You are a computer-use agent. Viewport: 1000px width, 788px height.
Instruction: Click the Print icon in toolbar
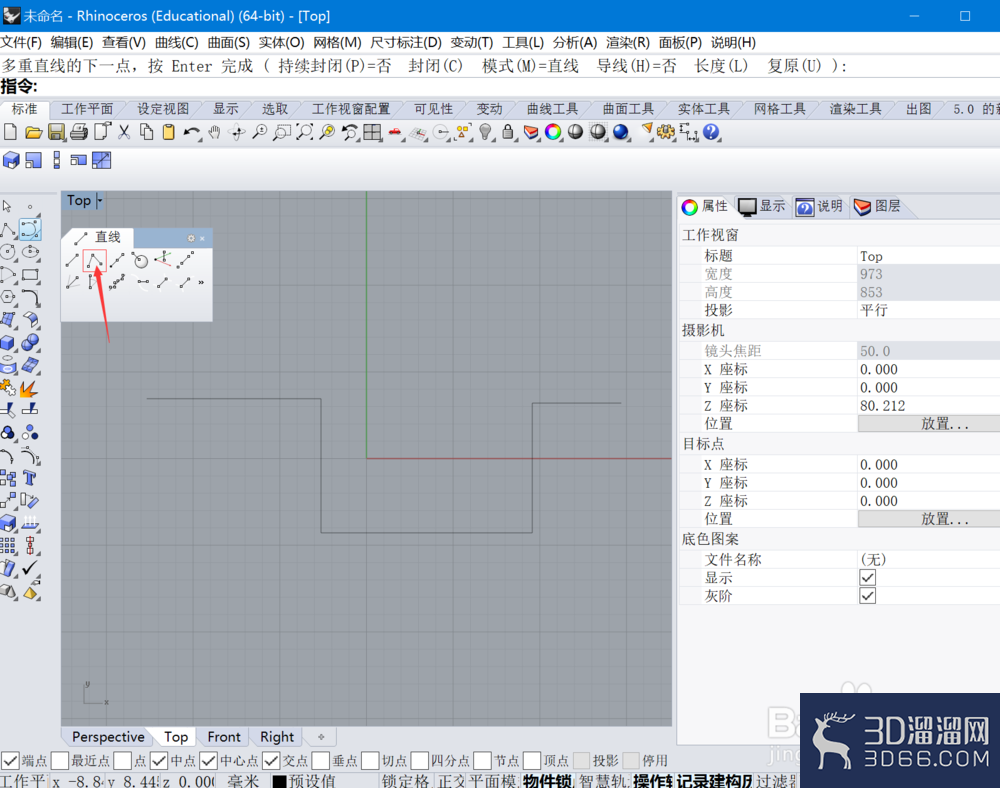(x=79, y=132)
